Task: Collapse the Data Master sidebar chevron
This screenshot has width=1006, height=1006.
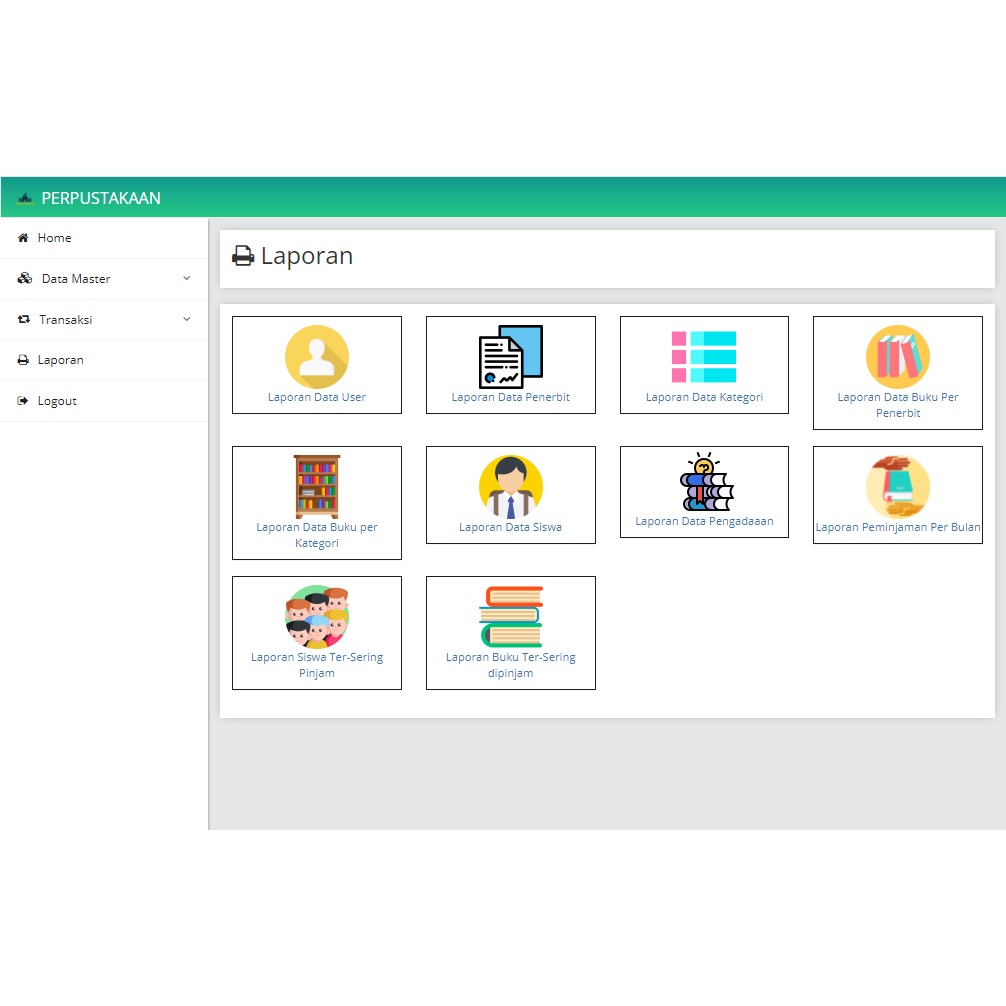Action: point(186,278)
